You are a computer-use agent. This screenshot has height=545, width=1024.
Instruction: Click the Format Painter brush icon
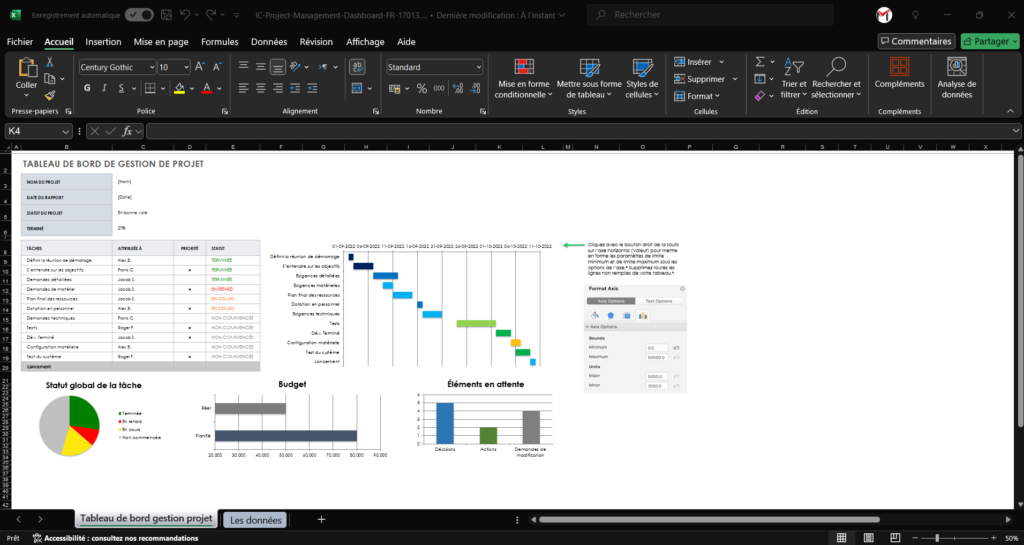coord(51,97)
